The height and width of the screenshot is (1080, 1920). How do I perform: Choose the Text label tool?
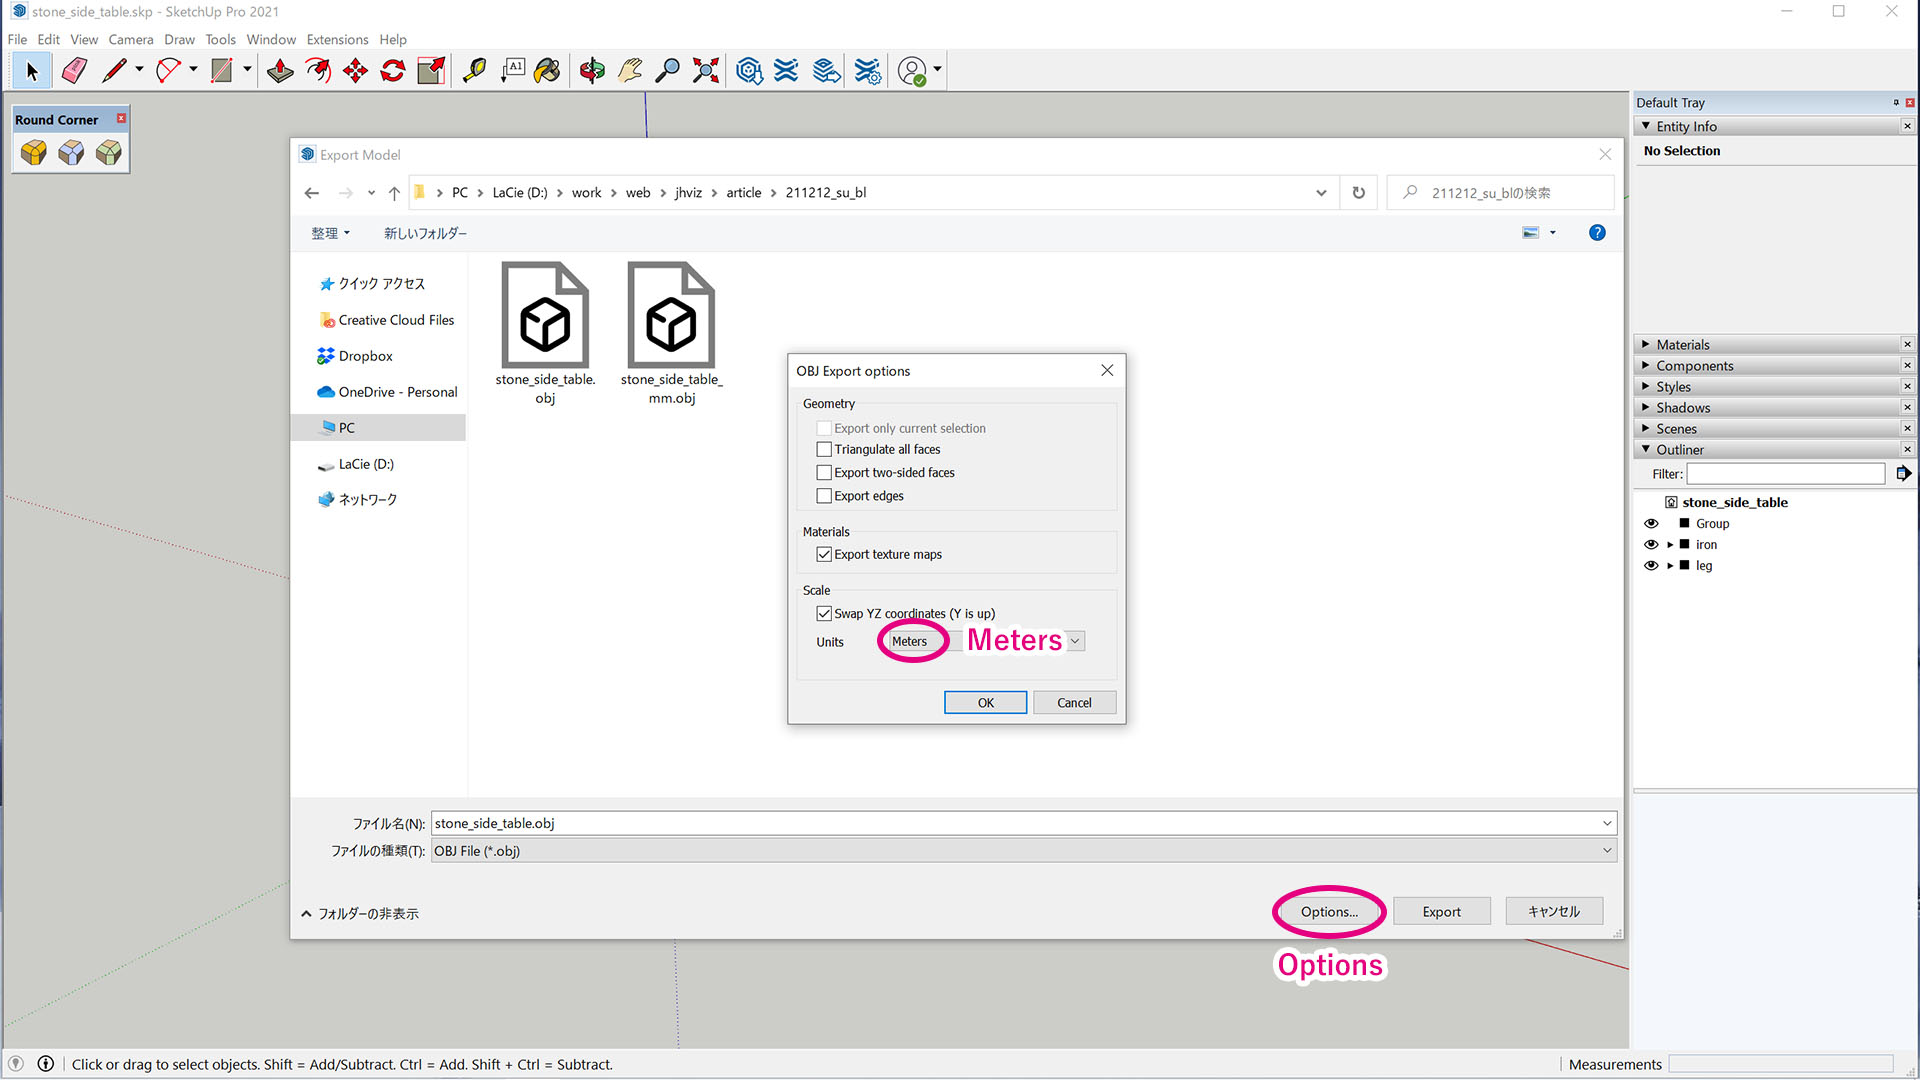coord(512,71)
